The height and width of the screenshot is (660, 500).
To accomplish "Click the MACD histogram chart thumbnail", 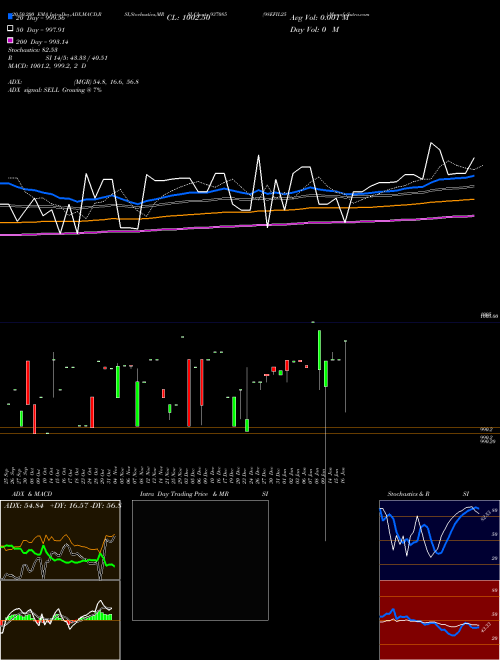I will (x=60, y=620).
